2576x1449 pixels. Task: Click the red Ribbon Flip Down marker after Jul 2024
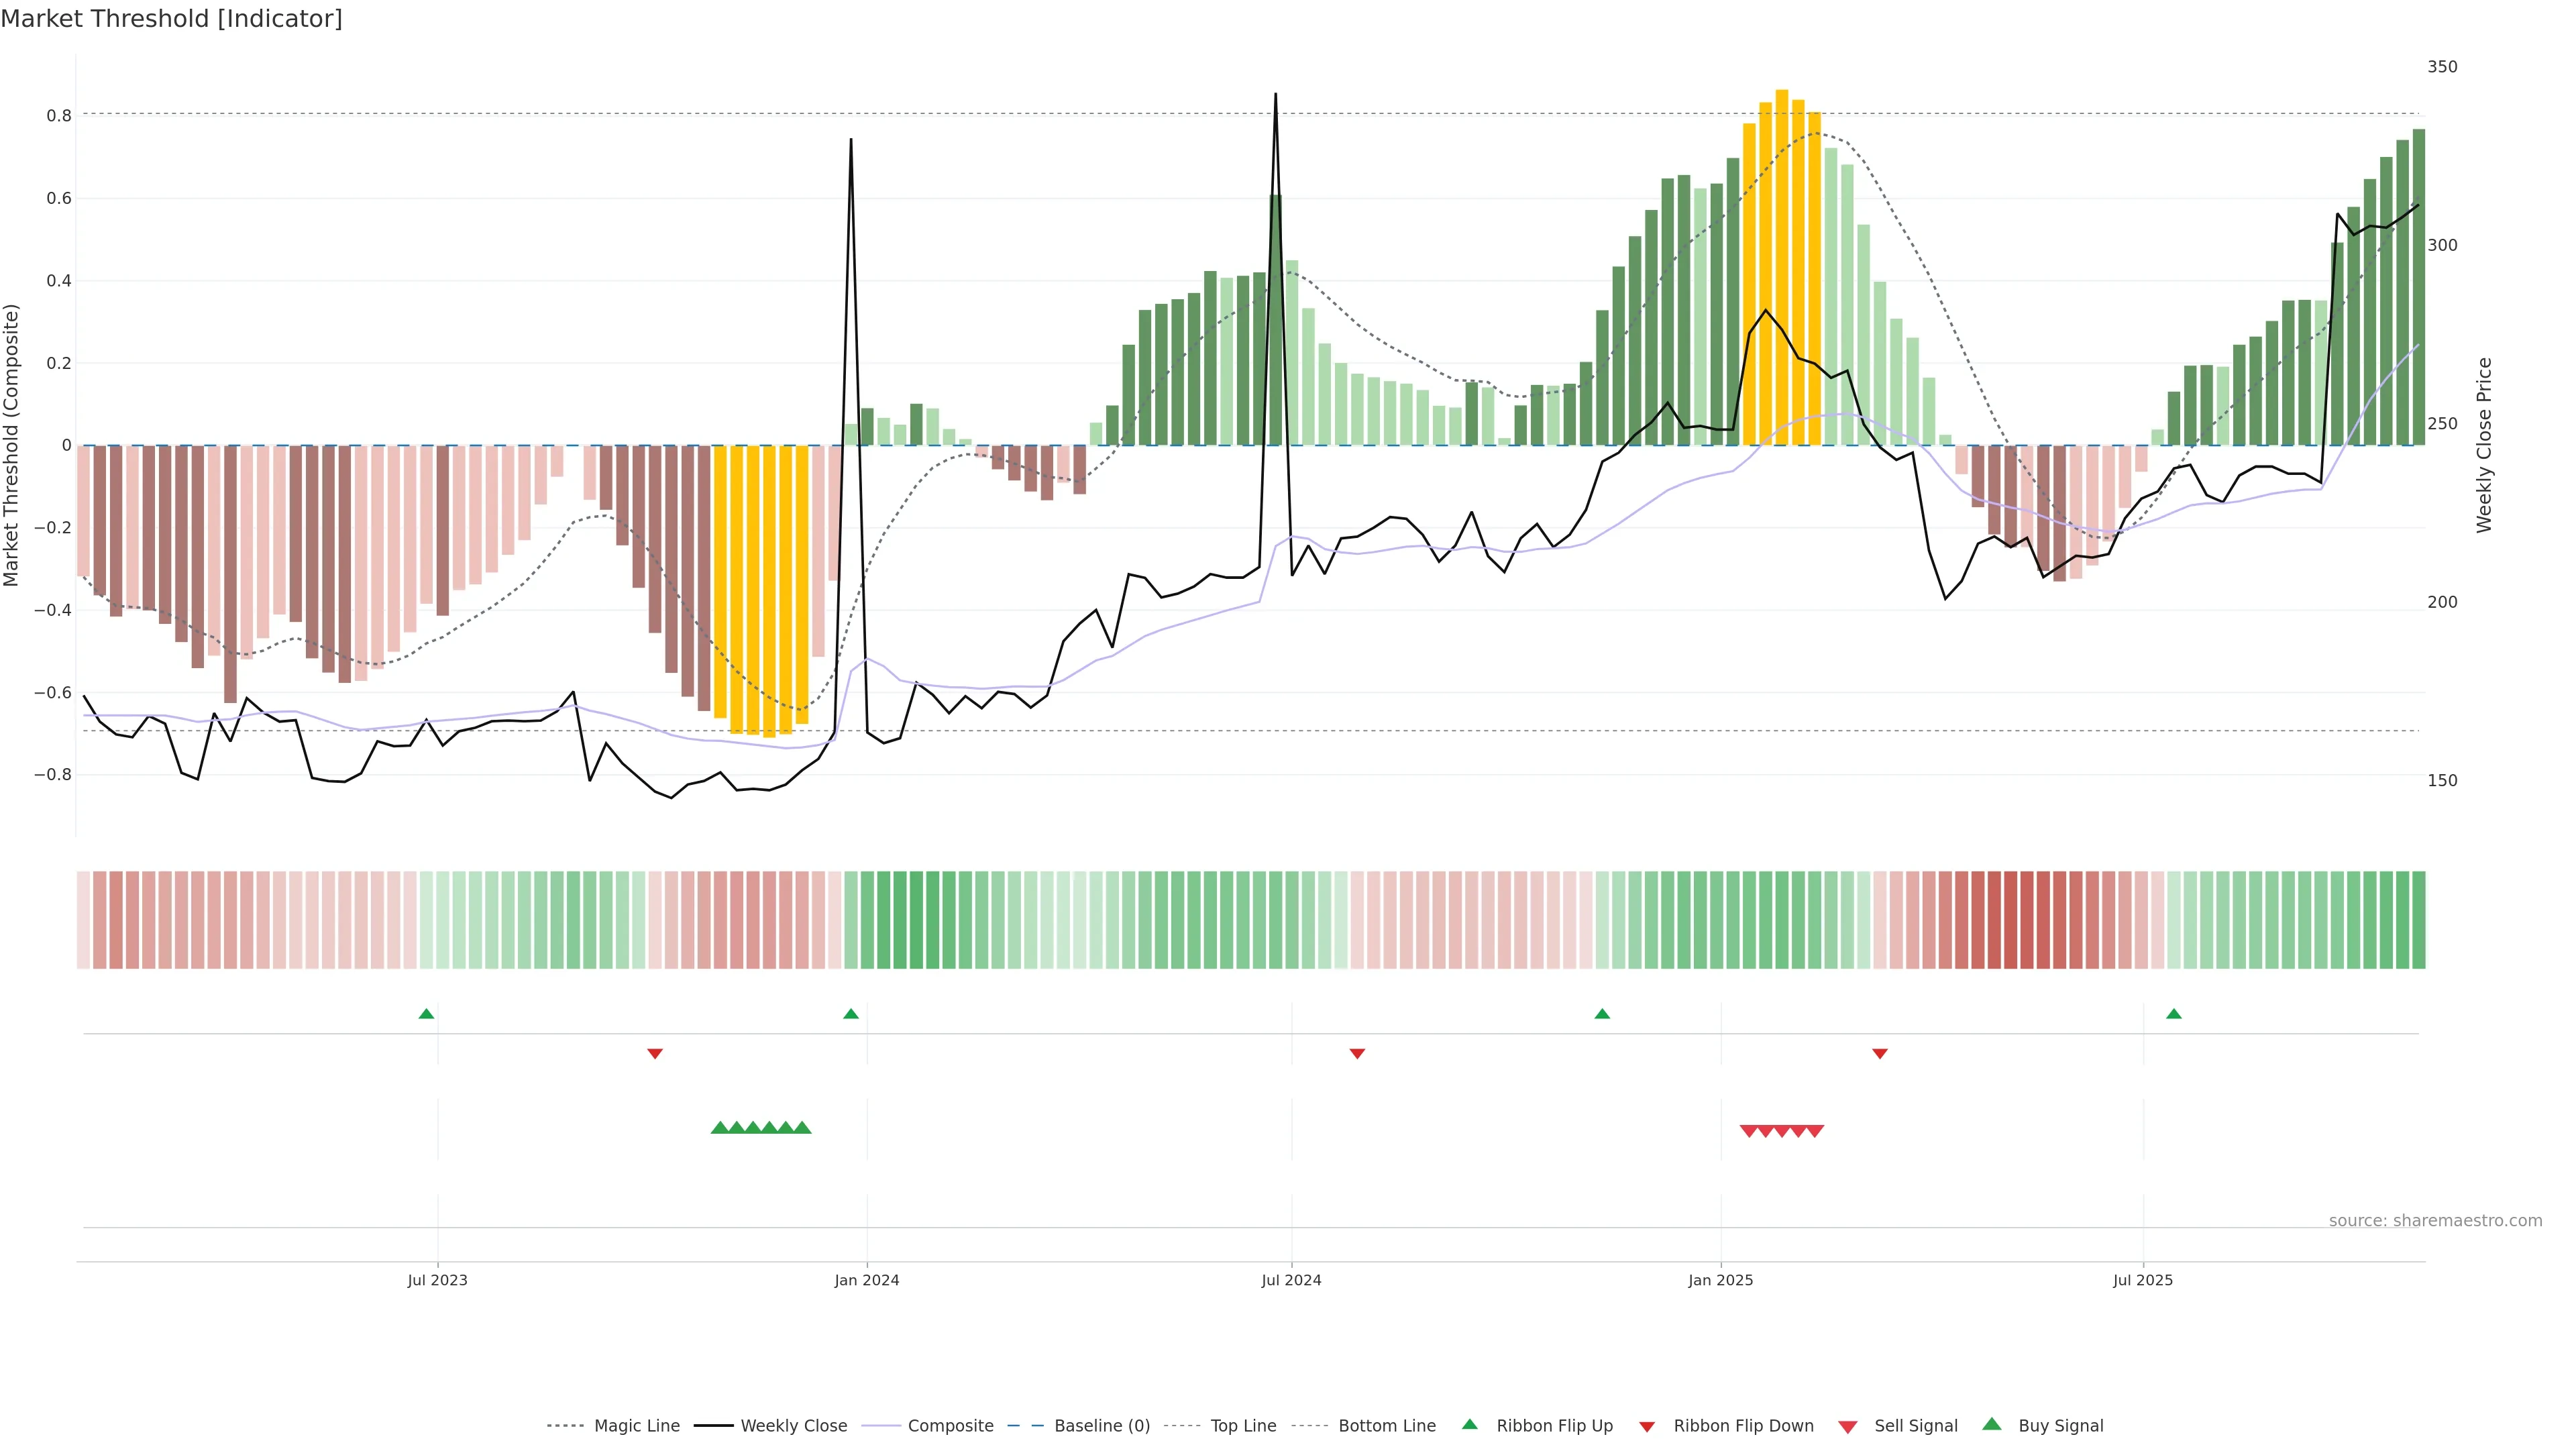point(1357,1054)
